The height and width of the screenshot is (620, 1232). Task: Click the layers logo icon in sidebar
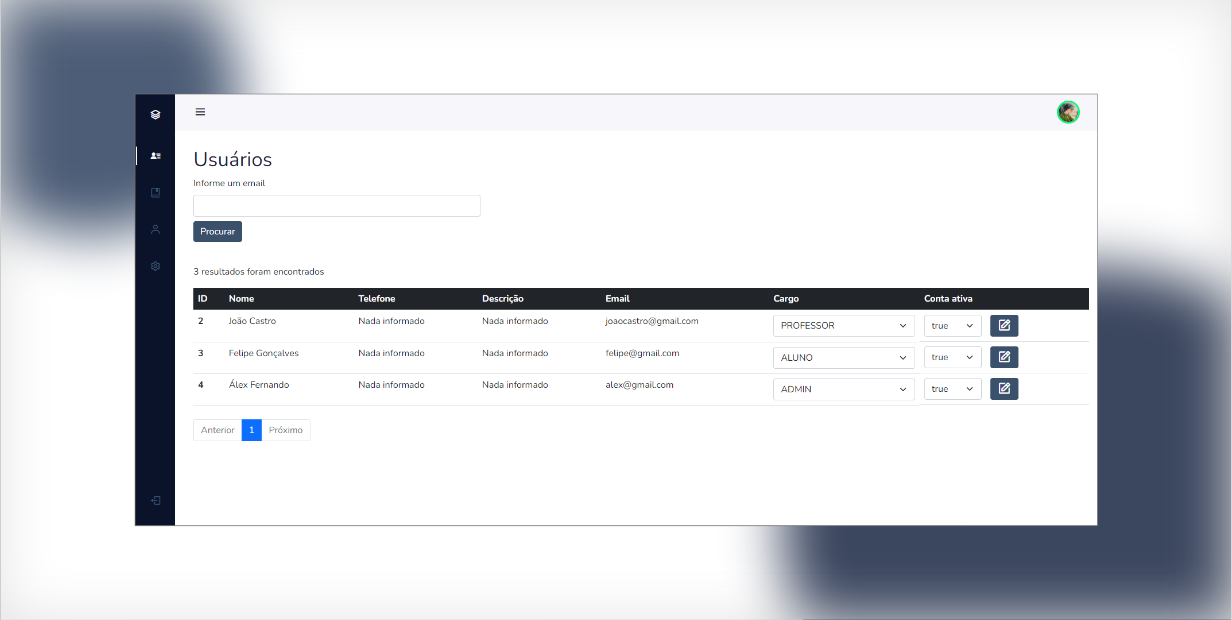tap(155, 114)
